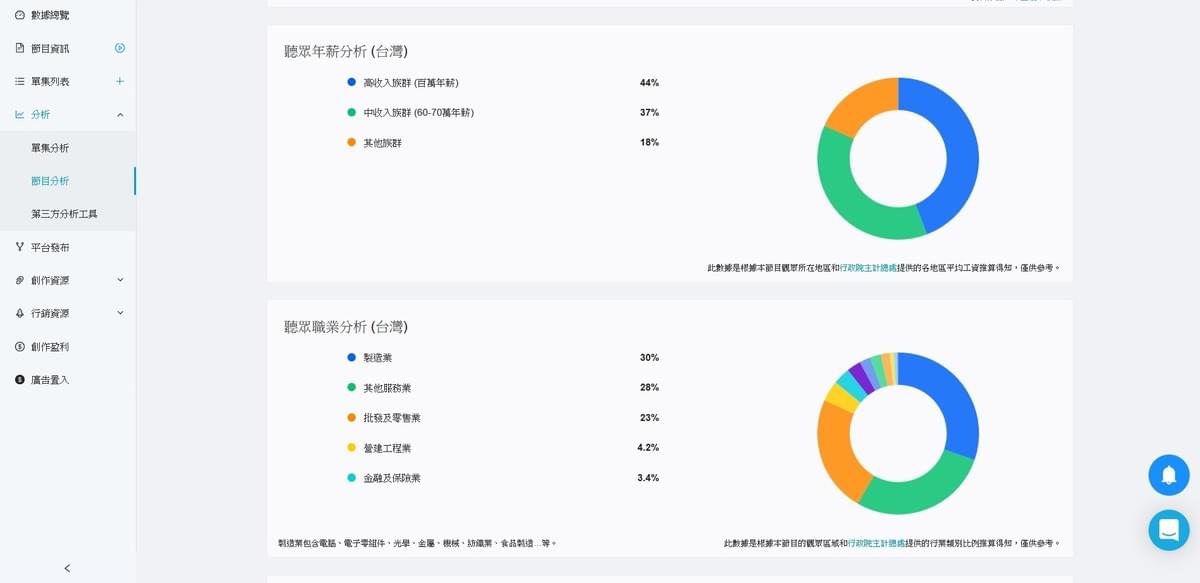Collapse the sidebar with the left arrow
The width and height of the screenshot is (1200, 583).
point(67,568)
